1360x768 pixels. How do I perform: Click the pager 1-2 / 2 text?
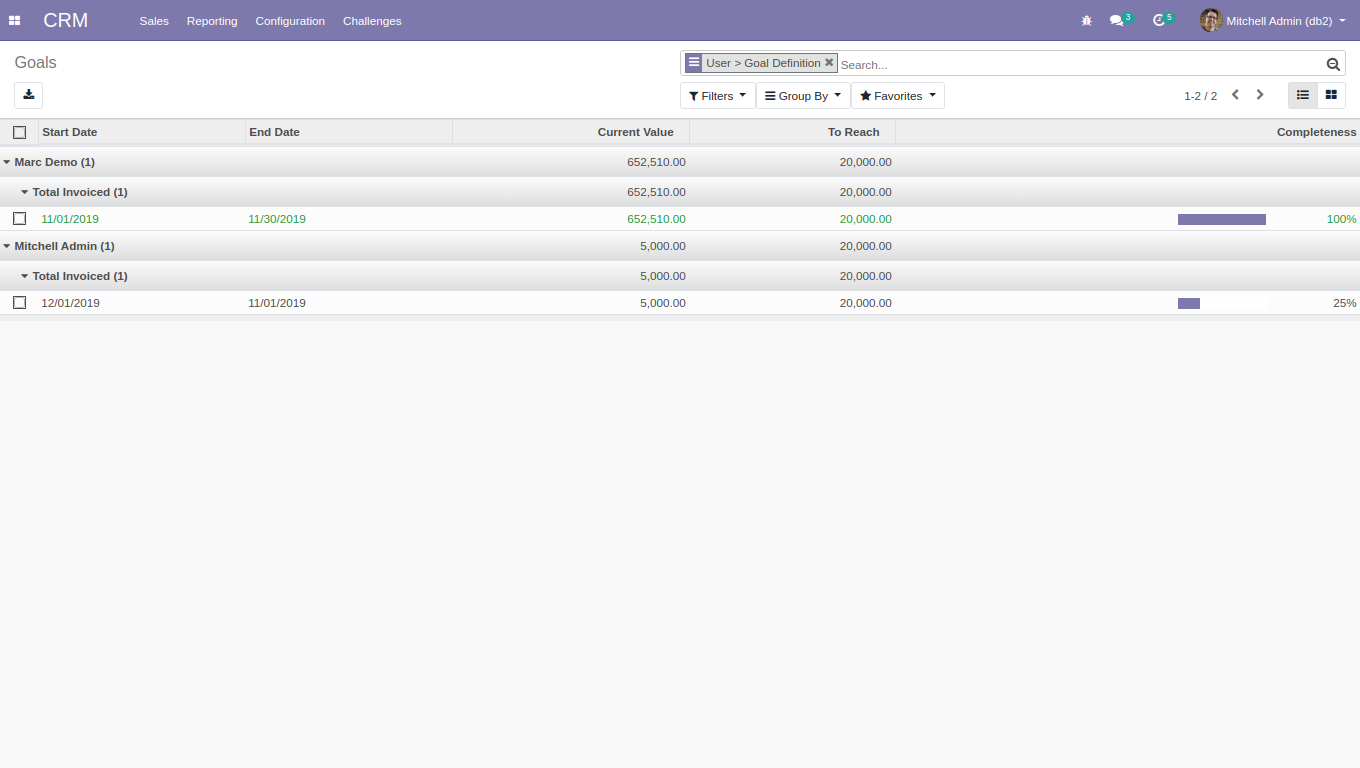coord(1200,96)
